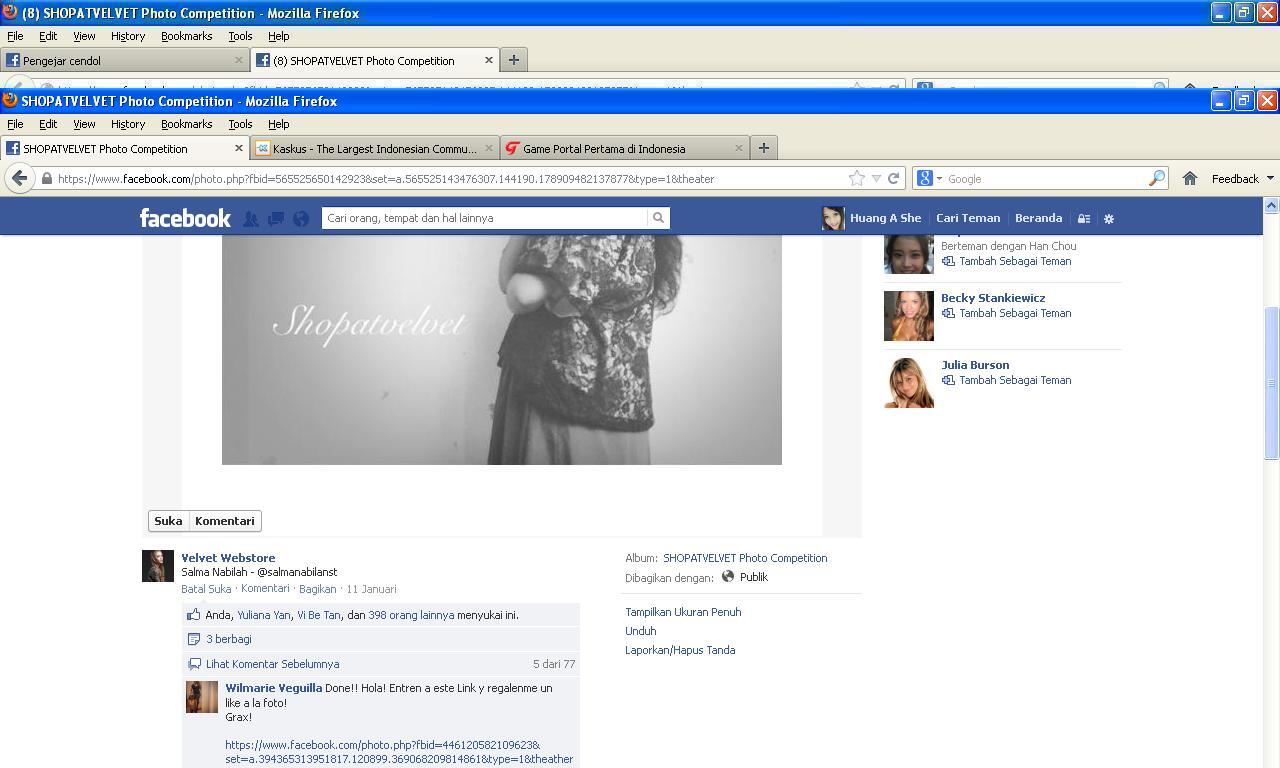
Task: Go to the browser Home icon
Action: pyautogui.click(x=1189, y=178)
